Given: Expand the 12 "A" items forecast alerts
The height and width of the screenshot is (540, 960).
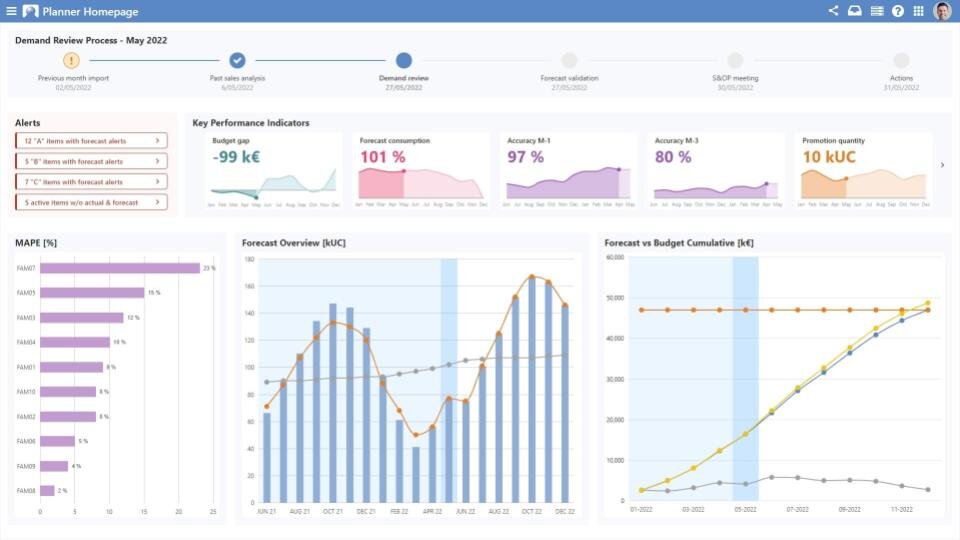Looking at the screenshot, I should coord(91,141).
